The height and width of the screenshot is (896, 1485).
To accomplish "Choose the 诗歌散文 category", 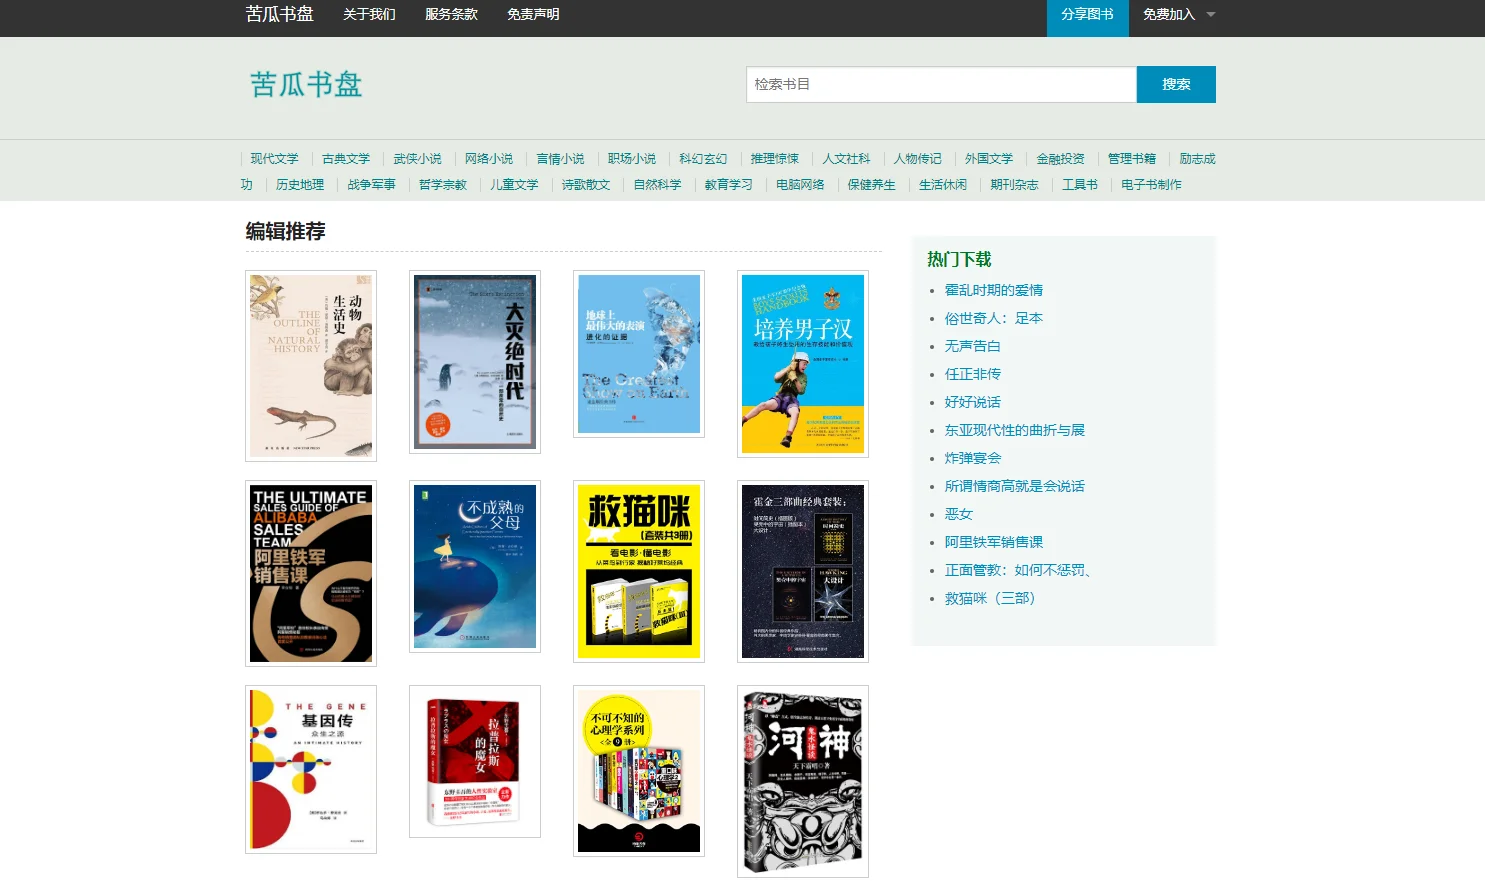I will click(x=586, y=185).
